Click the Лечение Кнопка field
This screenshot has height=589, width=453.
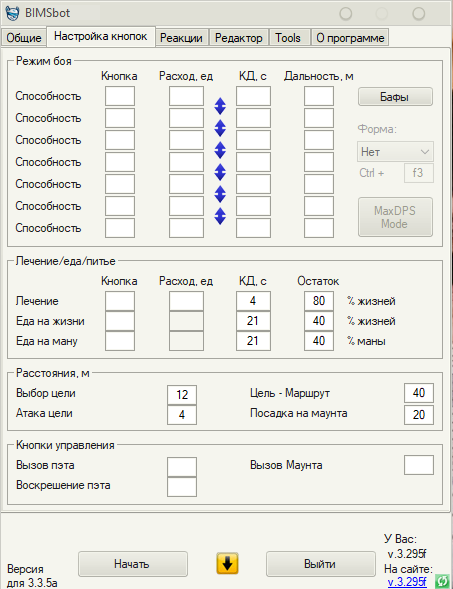coord(120,301)
